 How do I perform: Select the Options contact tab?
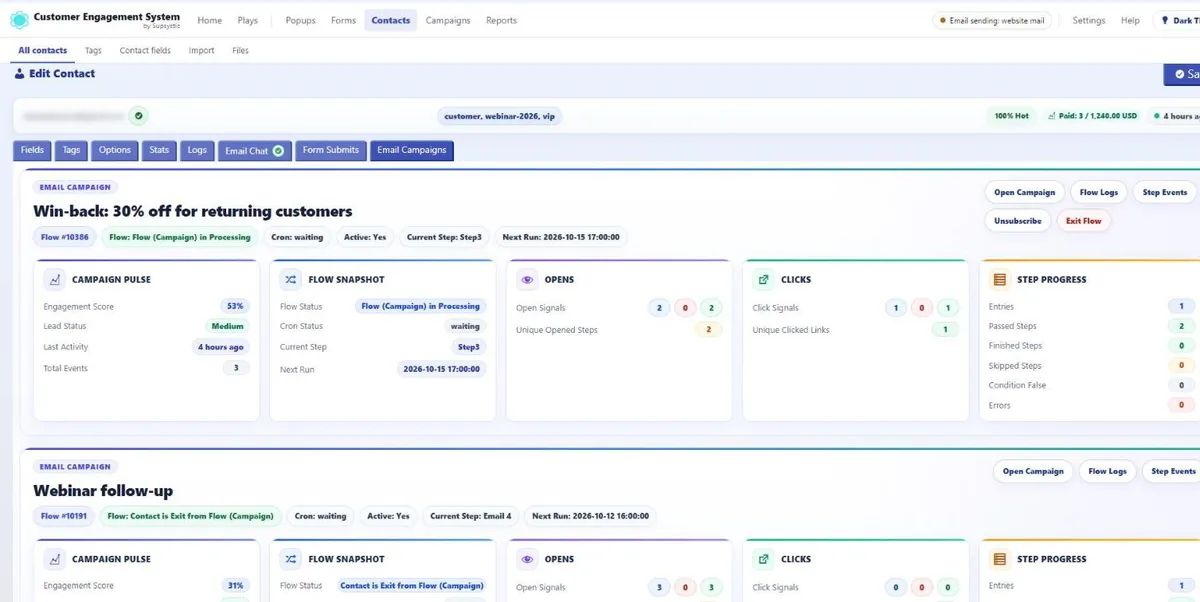pos(115,150)
